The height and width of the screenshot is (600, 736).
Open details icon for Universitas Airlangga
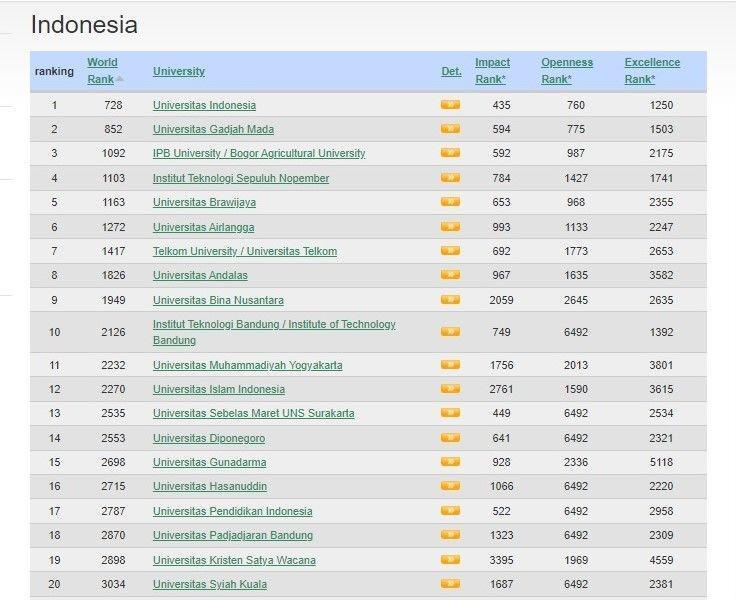click(x=450, y=227)
